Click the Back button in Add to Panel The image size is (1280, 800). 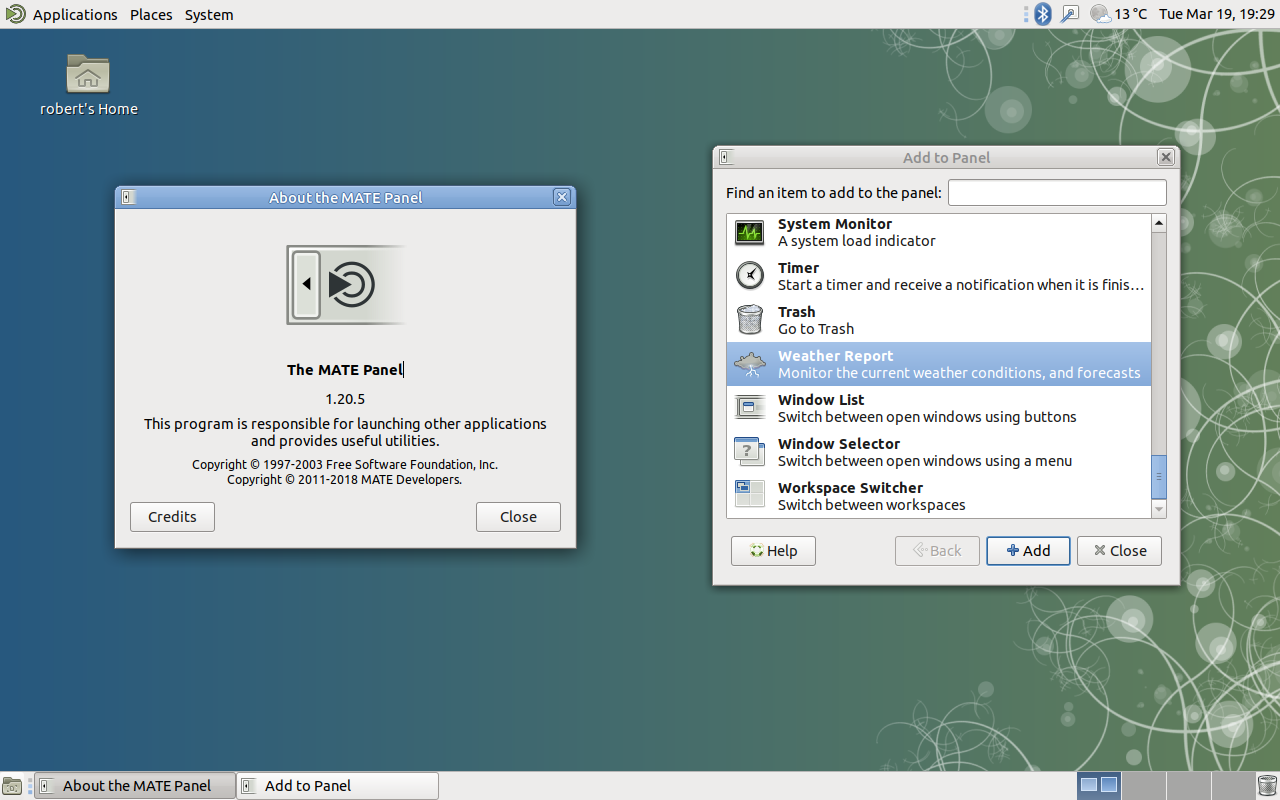coord(937,551)
